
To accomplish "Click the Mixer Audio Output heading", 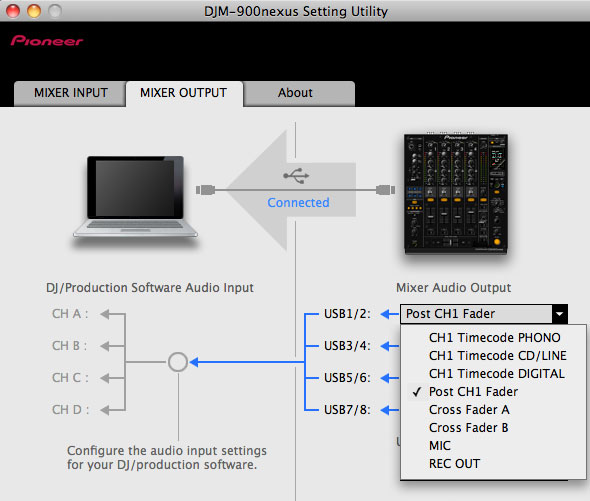I will click(x=453, y=288).
